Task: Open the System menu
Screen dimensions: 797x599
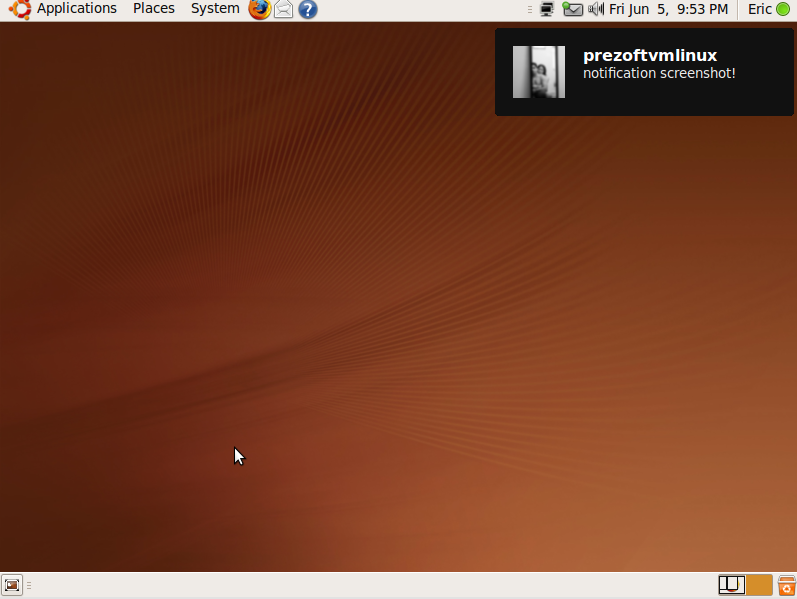Action: point(215,9)
